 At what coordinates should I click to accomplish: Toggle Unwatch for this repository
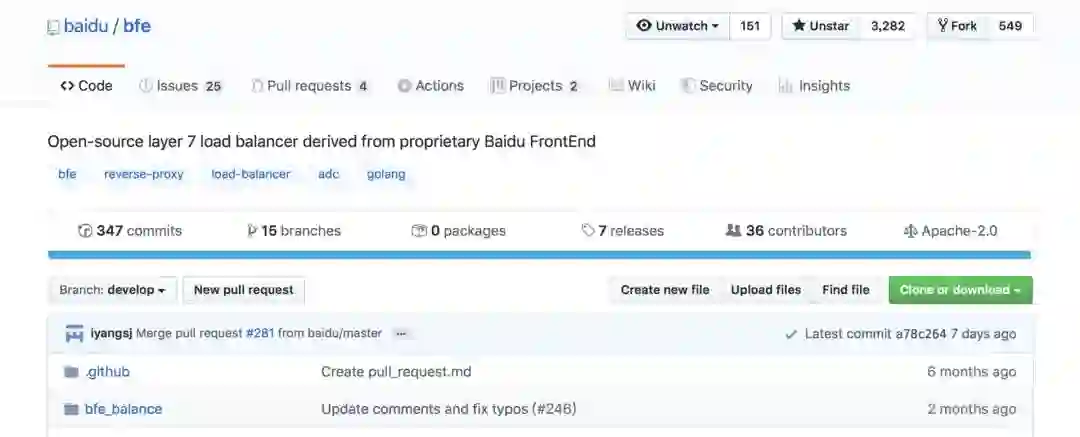click(678, 26)
